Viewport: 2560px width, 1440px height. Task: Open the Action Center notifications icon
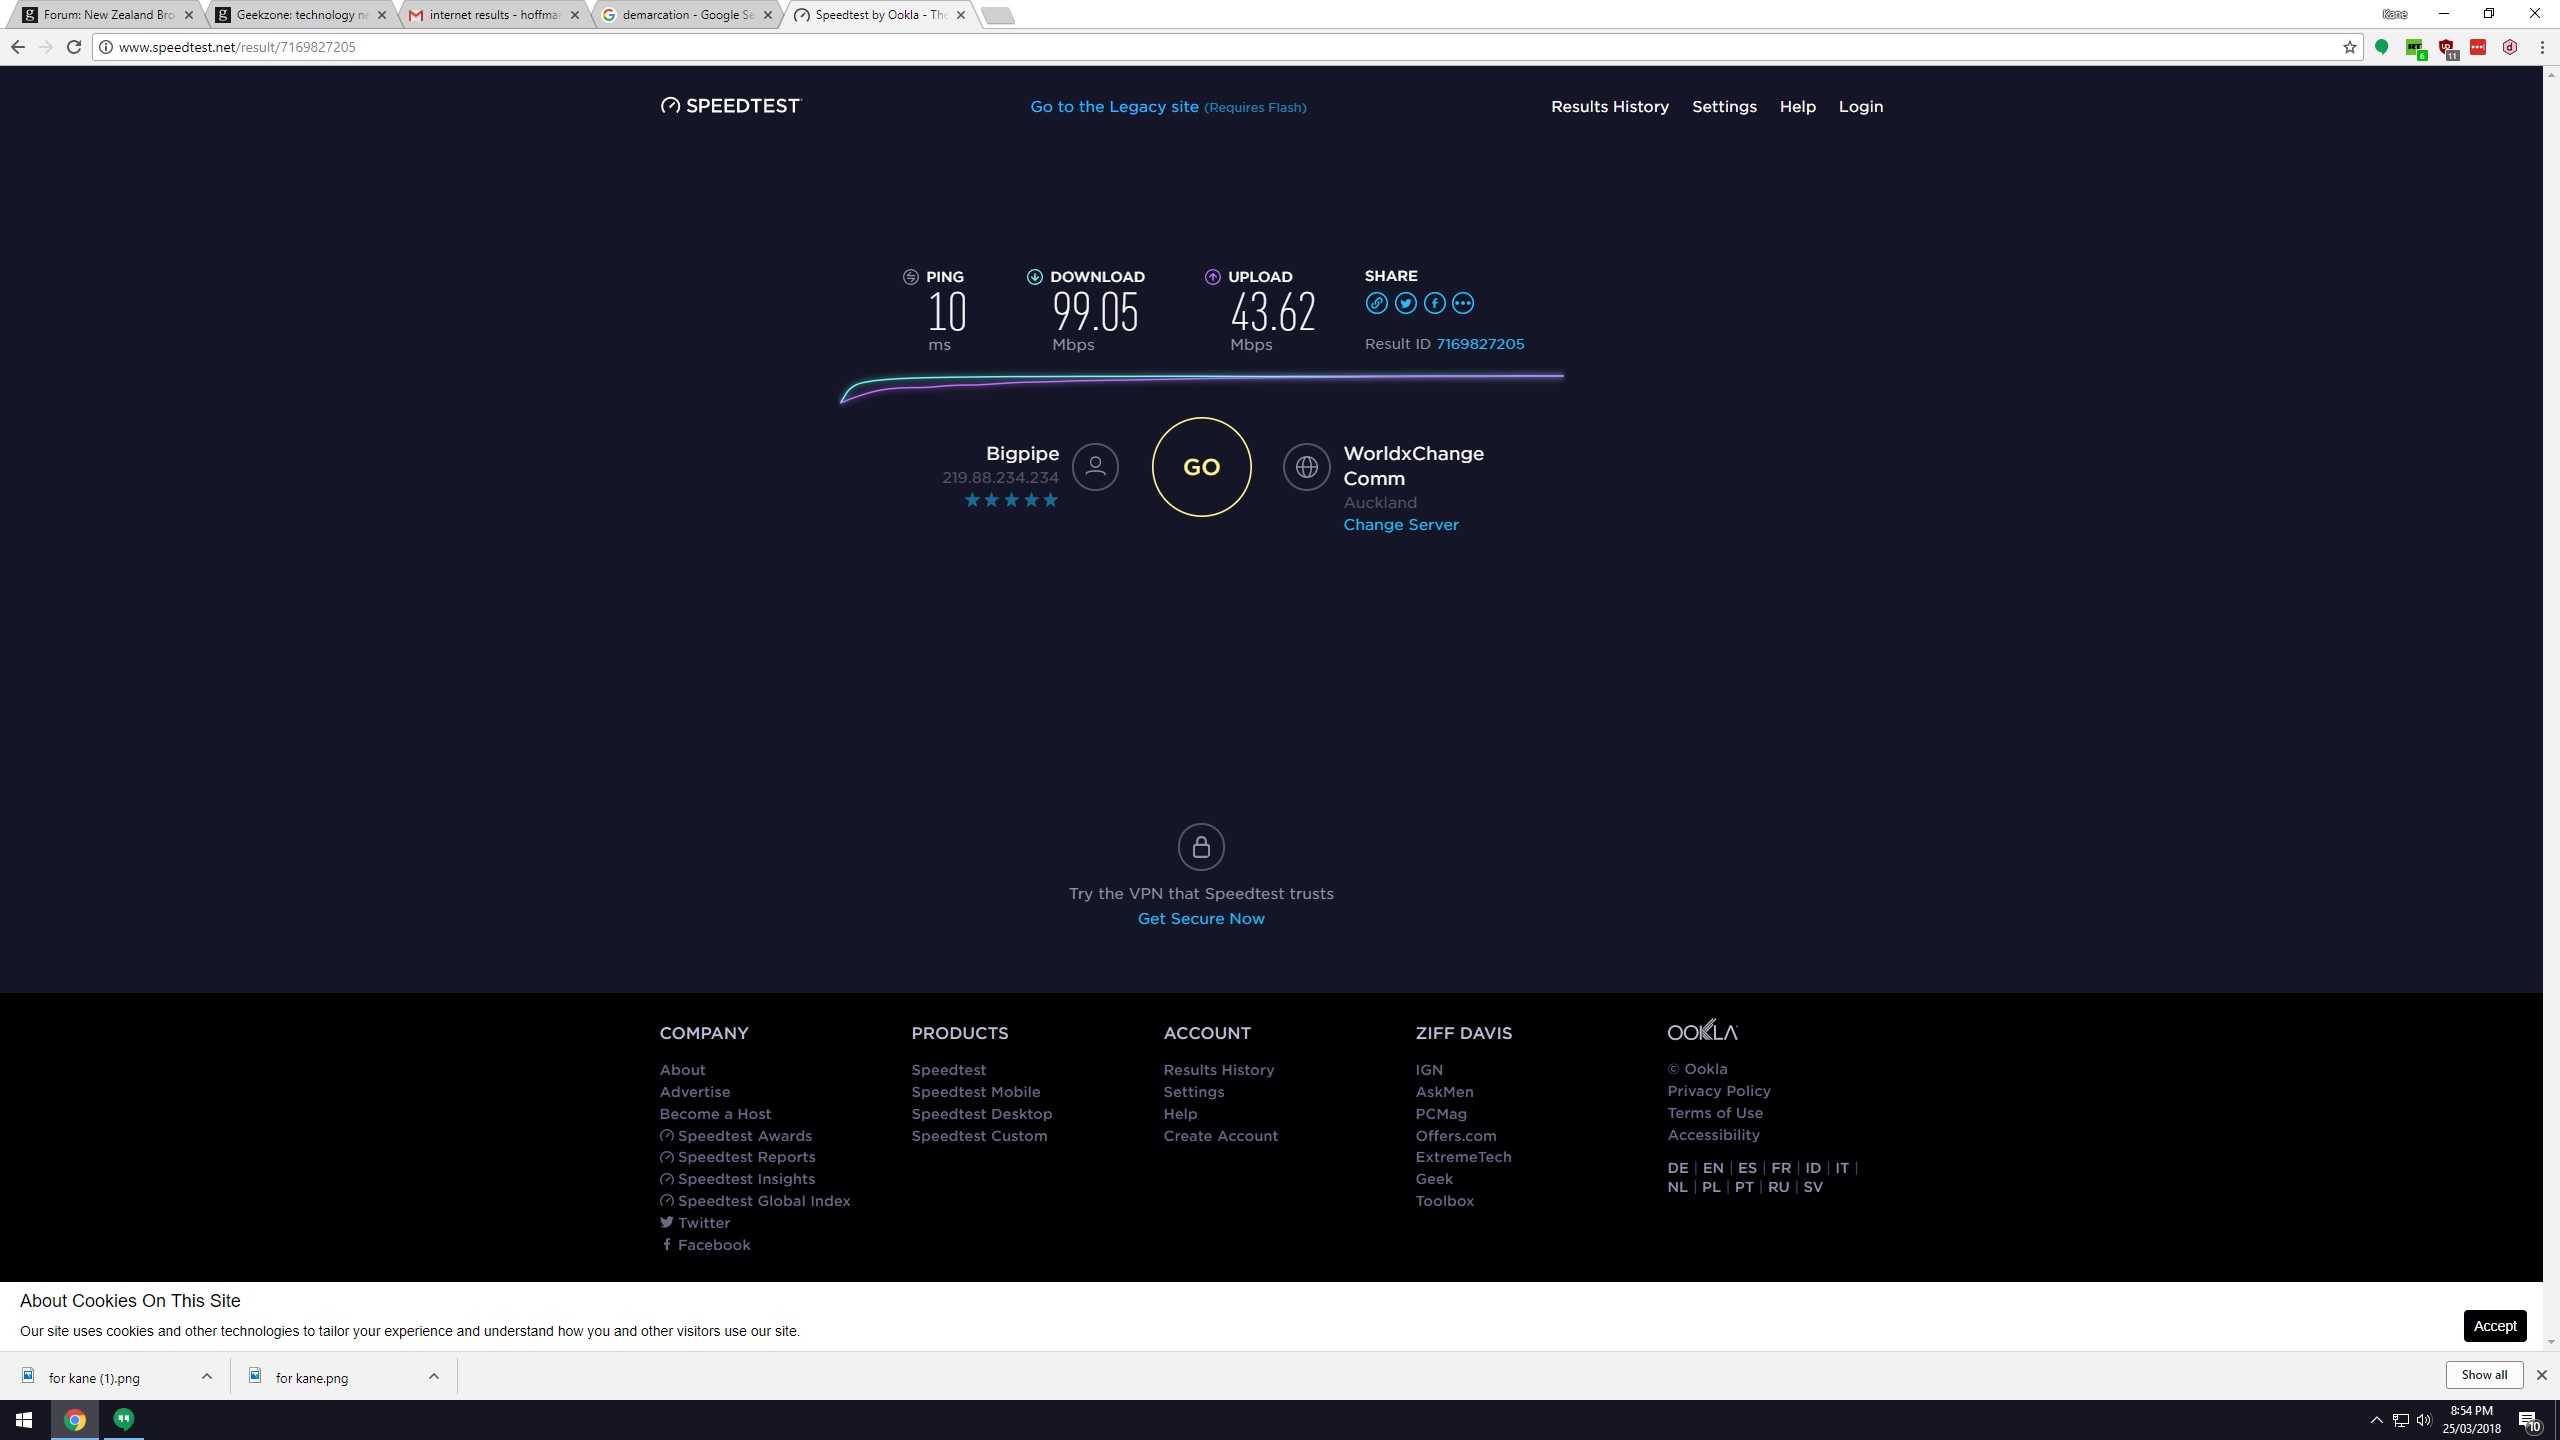[2530, 1420]
